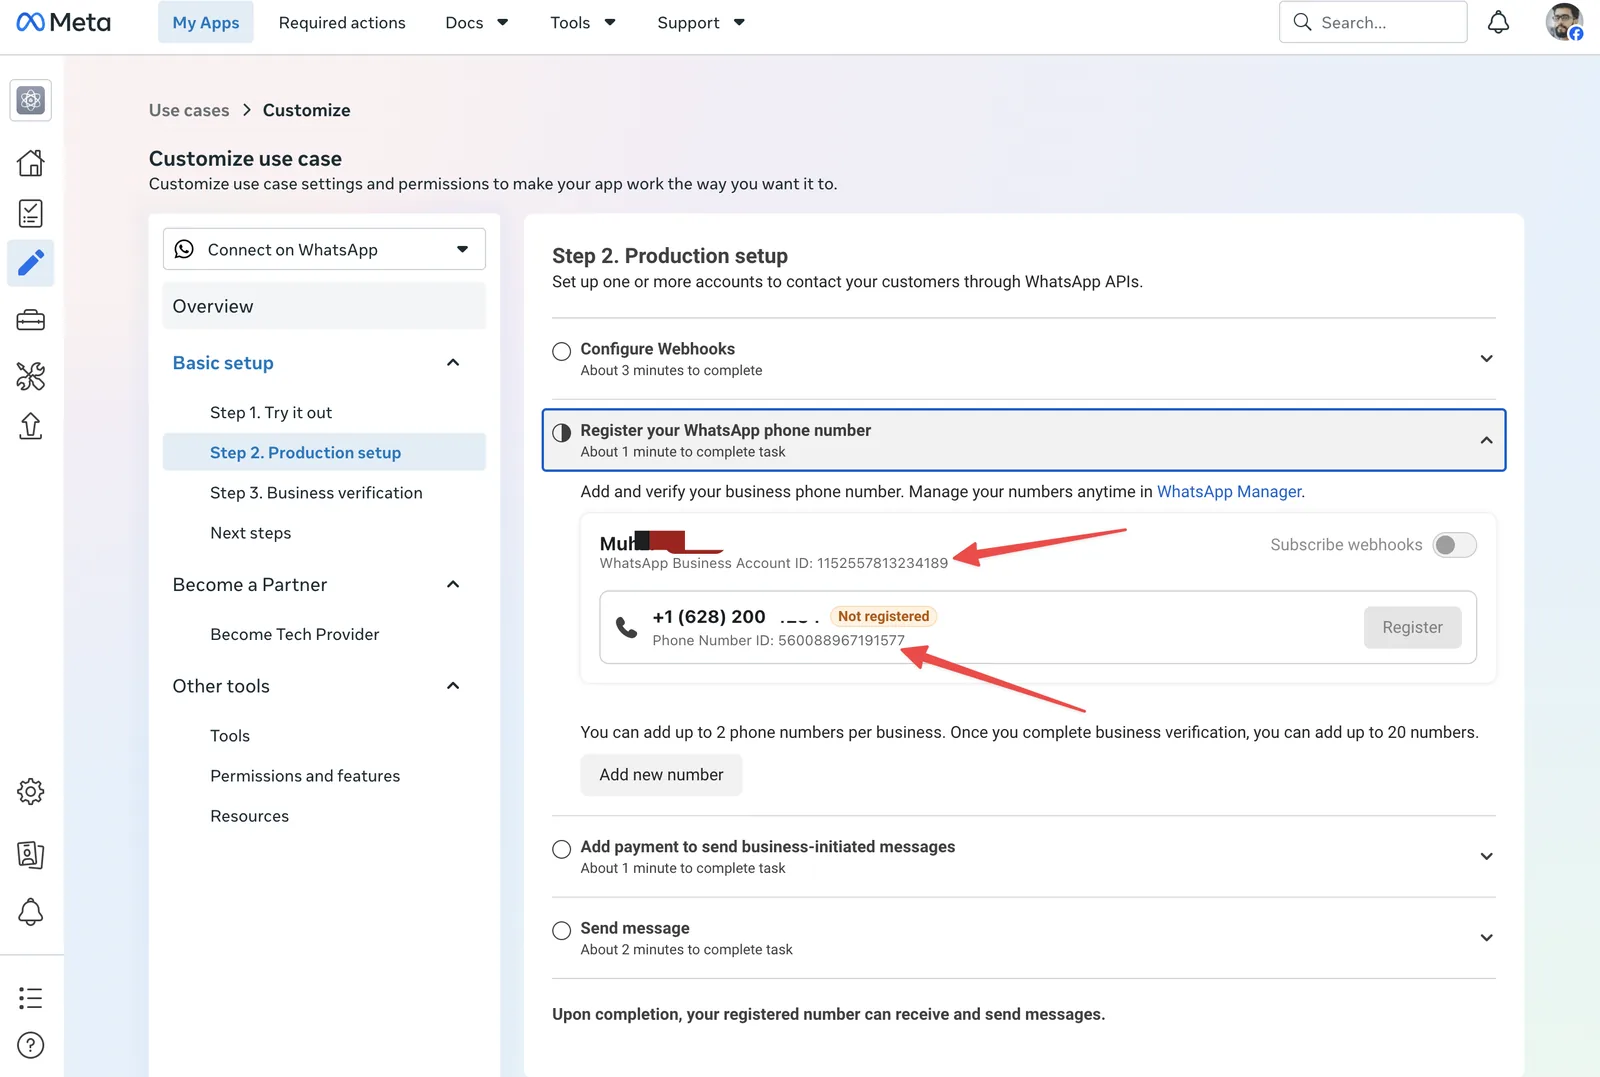This screenshot has width=1600, height=1077.
Task: Click the Customize use case heading
Action: (x=245, y=158)
